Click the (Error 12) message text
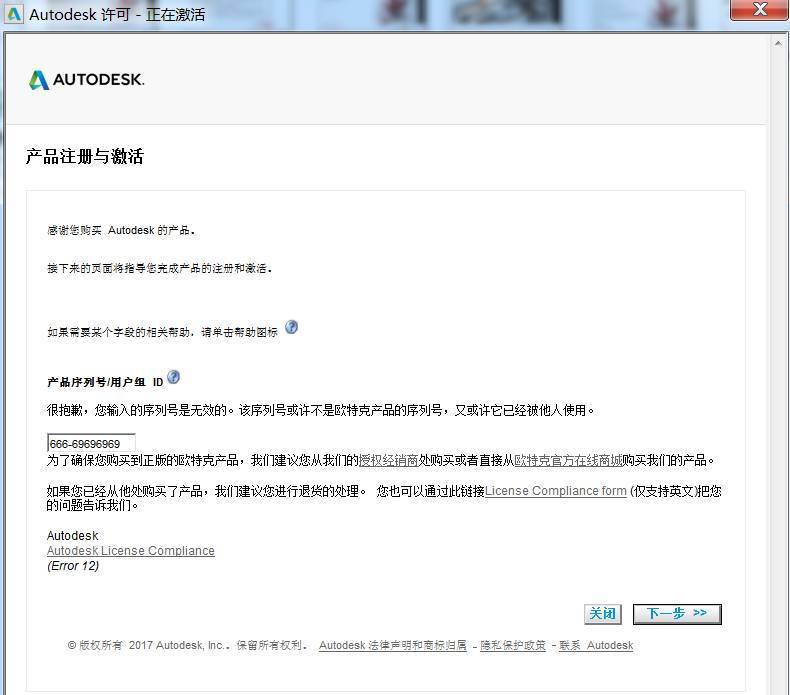The height and width of the screenshot is (695, 790). click(x=73, y=566)
